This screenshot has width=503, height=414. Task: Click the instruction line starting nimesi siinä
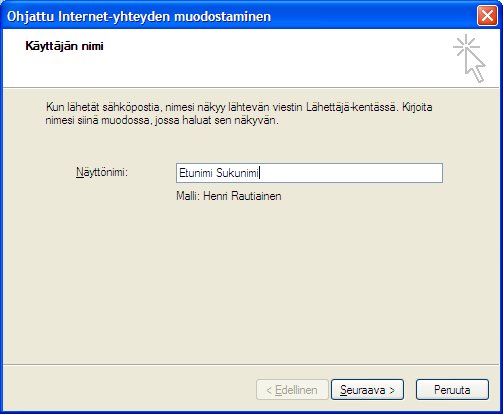(x=162, y=120)
